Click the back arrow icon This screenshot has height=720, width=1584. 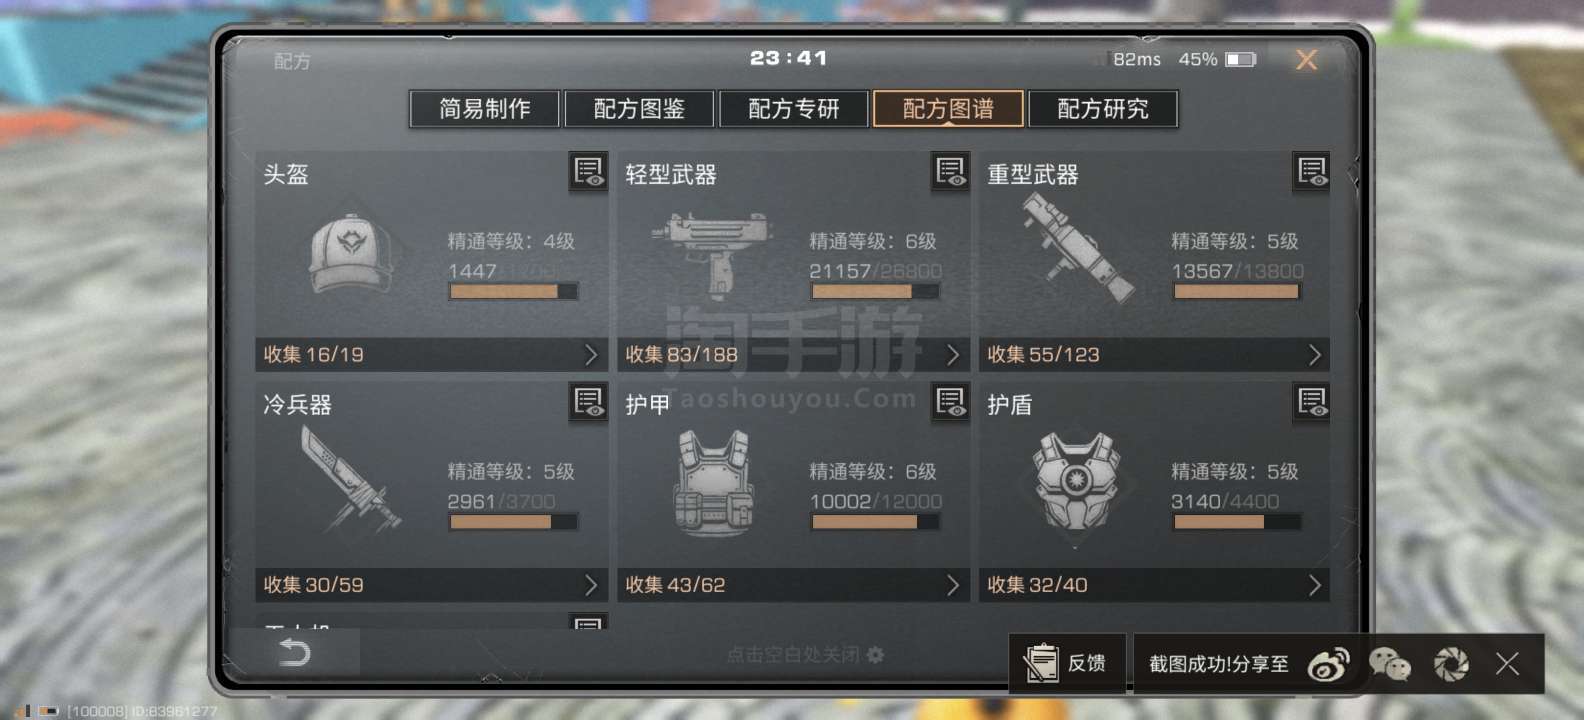(x=294, y=654)
